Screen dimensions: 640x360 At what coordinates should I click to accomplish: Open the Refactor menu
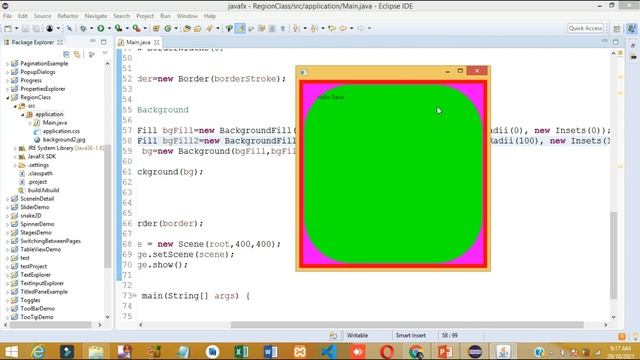[x=68, y=16]
